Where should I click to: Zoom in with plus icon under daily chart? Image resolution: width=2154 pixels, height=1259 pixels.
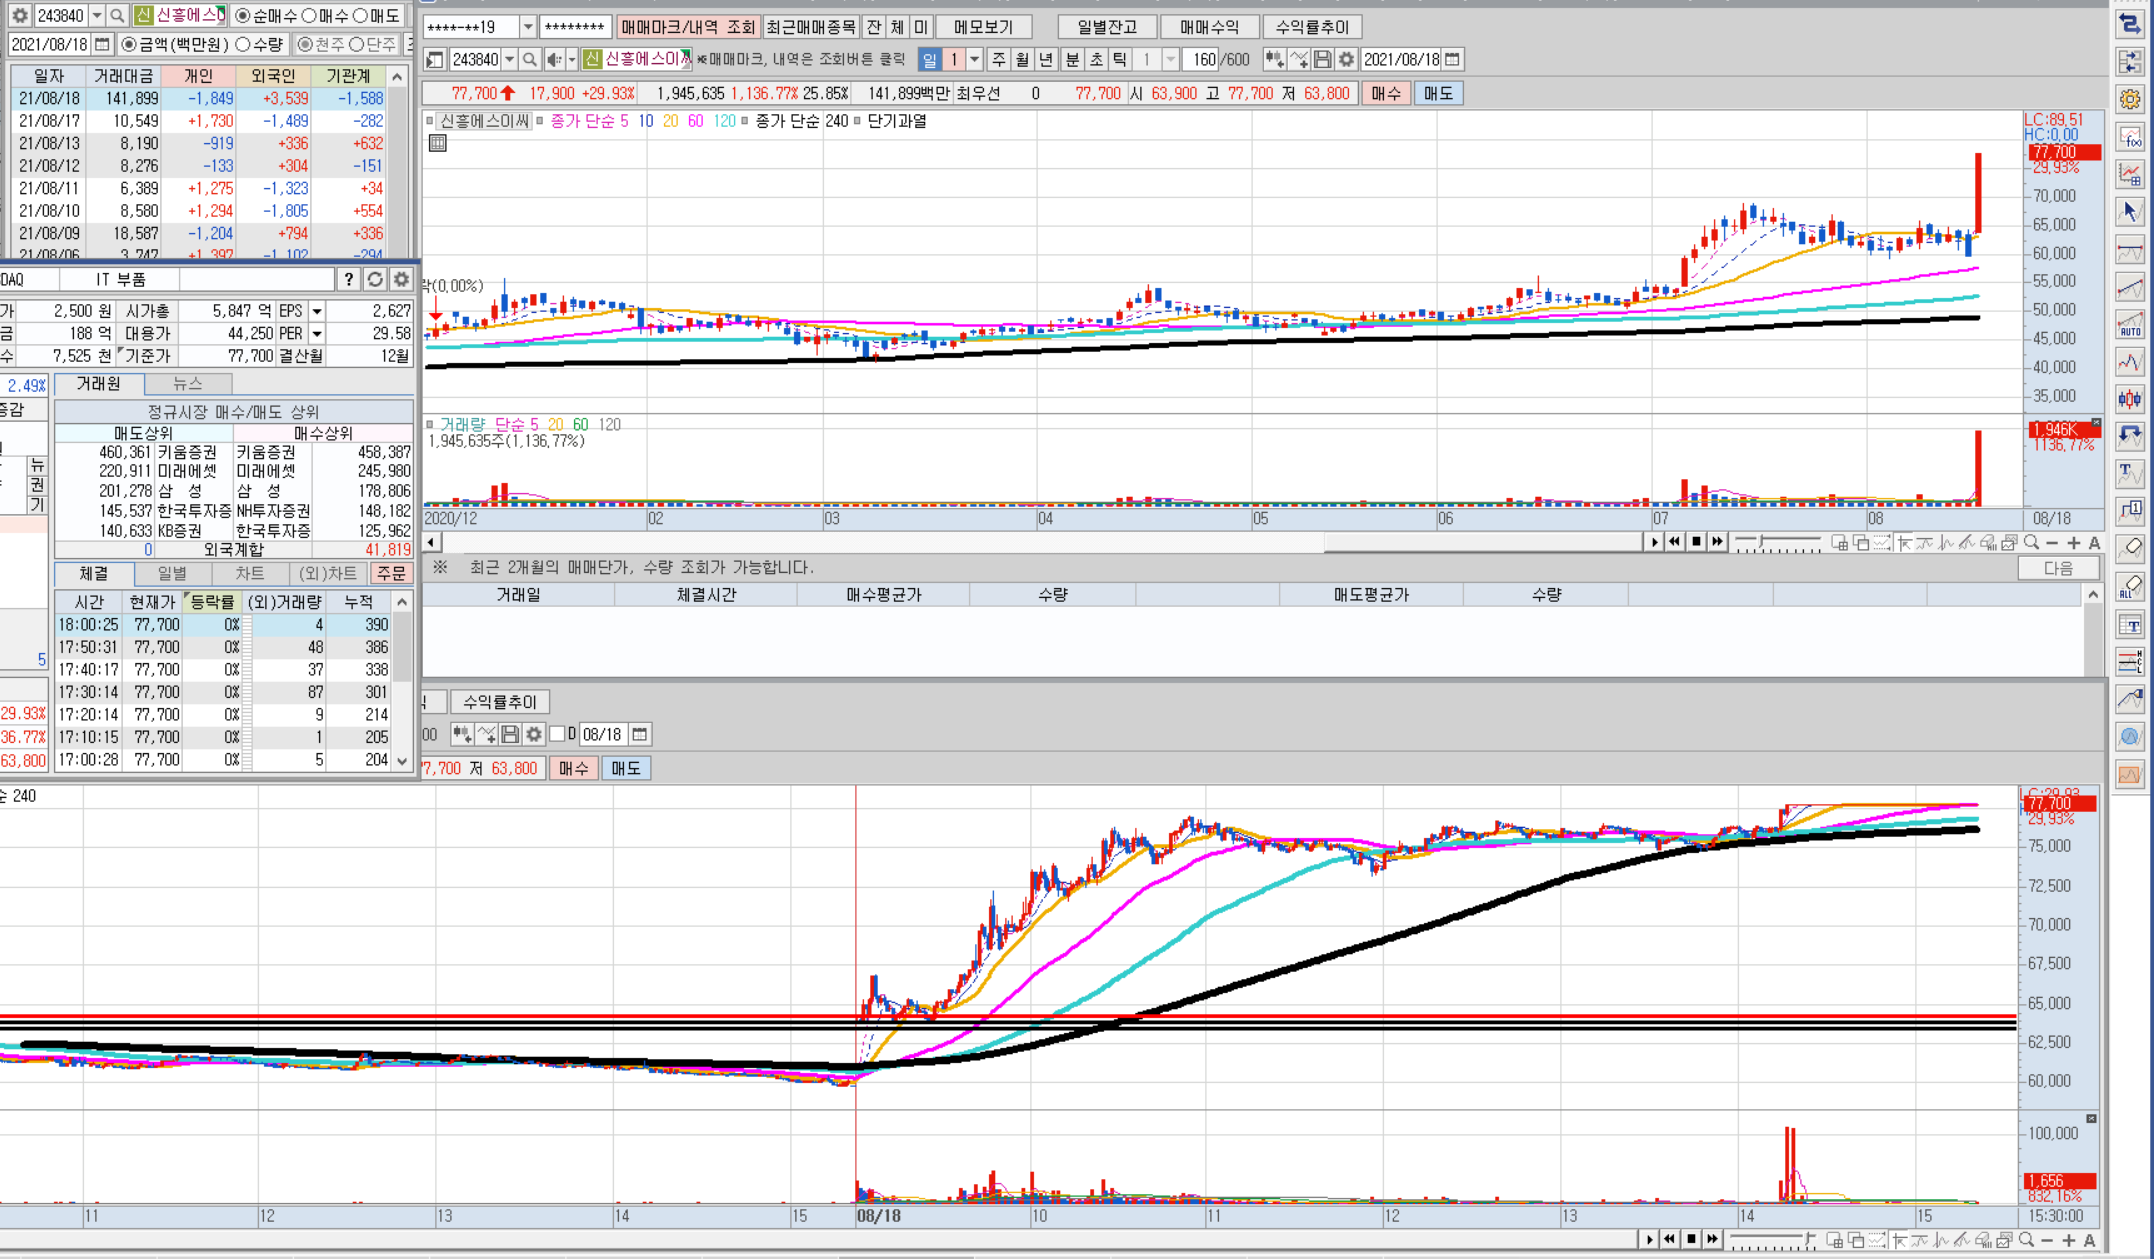(x=2073, y=542)
